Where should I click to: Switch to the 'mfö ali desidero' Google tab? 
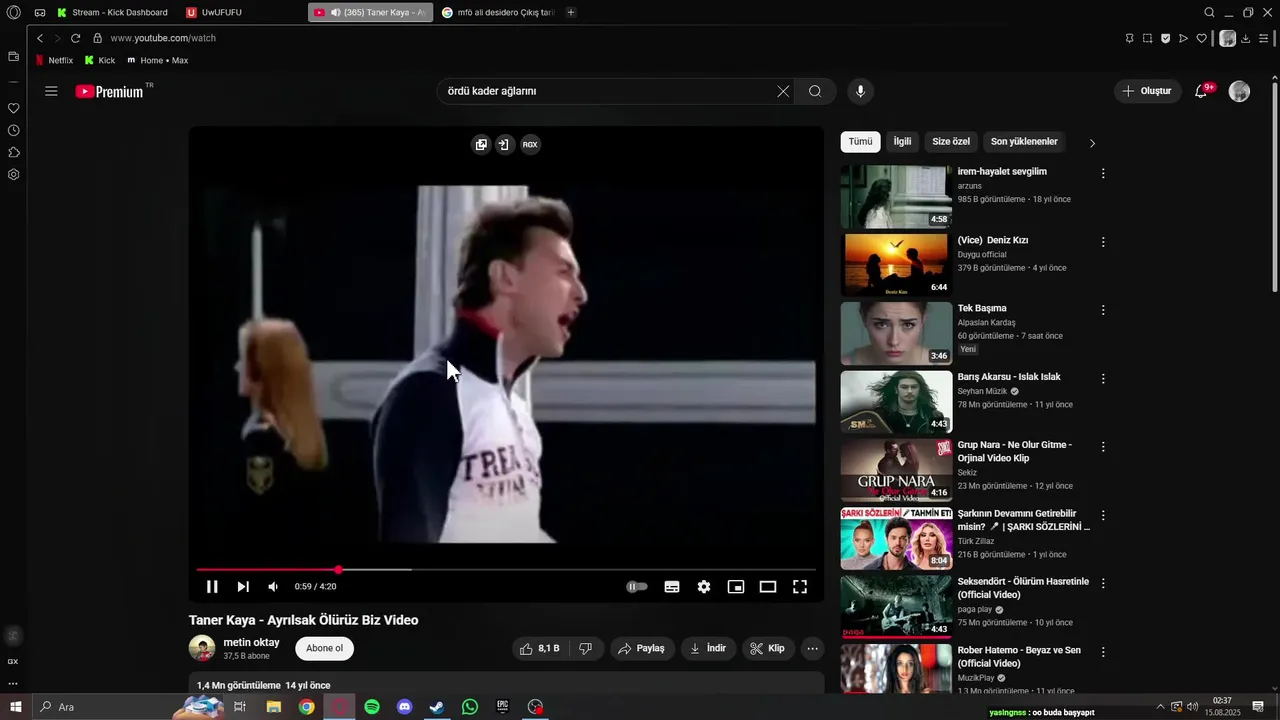coord(497,12)
